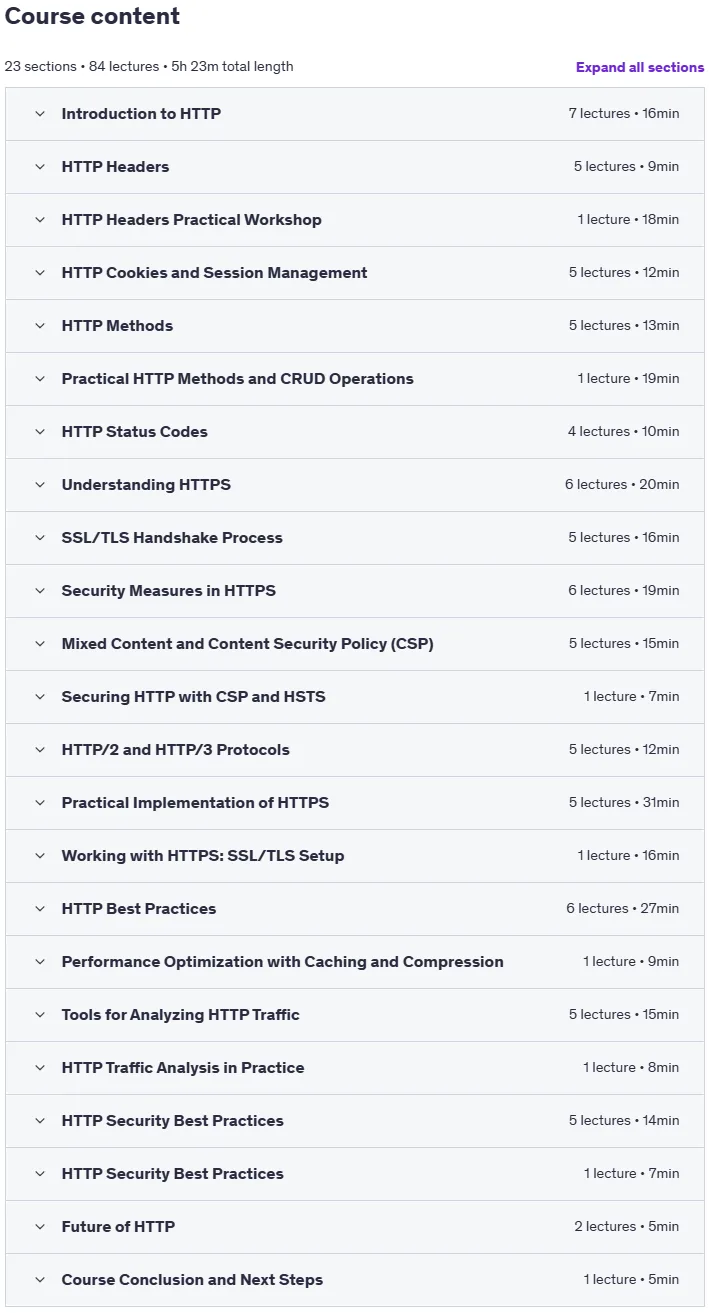Select the Security Measures in HTTPS title
Image resolution: width=709 pixels, height=1313 pixels.
point(168,591)
